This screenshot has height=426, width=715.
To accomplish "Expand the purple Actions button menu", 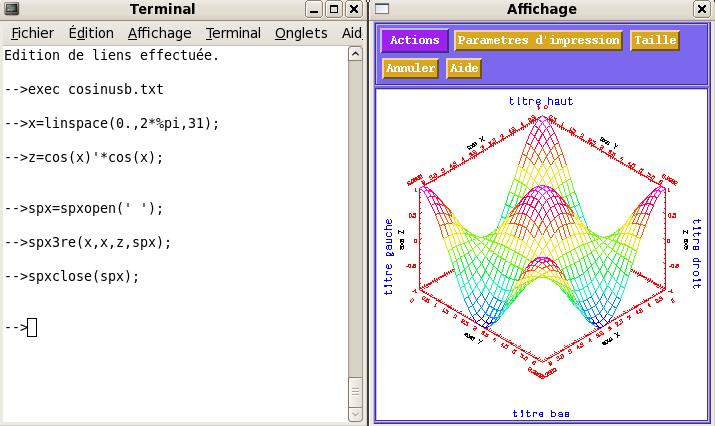I will point(414,41).
